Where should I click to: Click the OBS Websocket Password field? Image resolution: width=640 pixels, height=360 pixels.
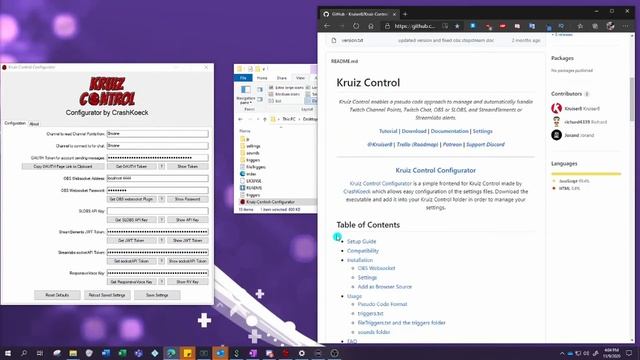158,190
